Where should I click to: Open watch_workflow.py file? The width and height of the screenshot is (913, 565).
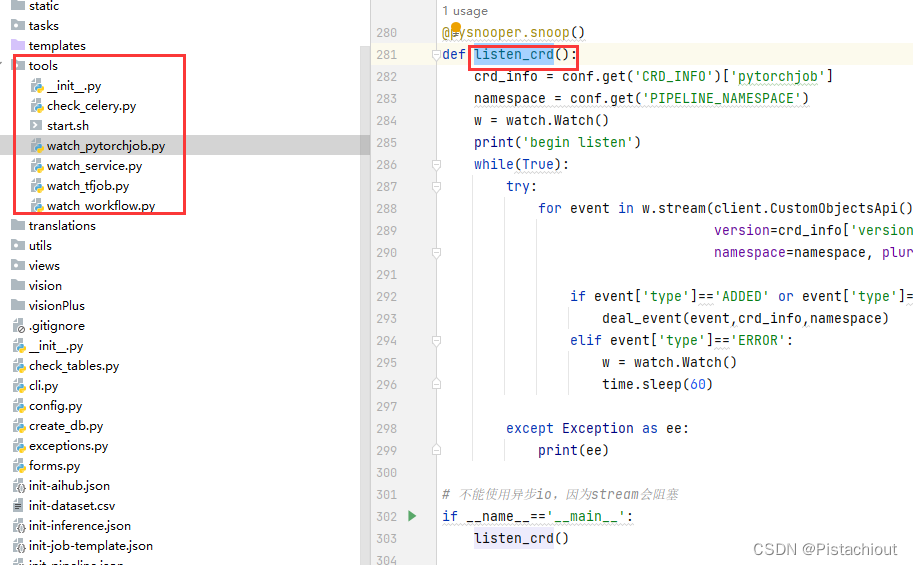point(101,206)
